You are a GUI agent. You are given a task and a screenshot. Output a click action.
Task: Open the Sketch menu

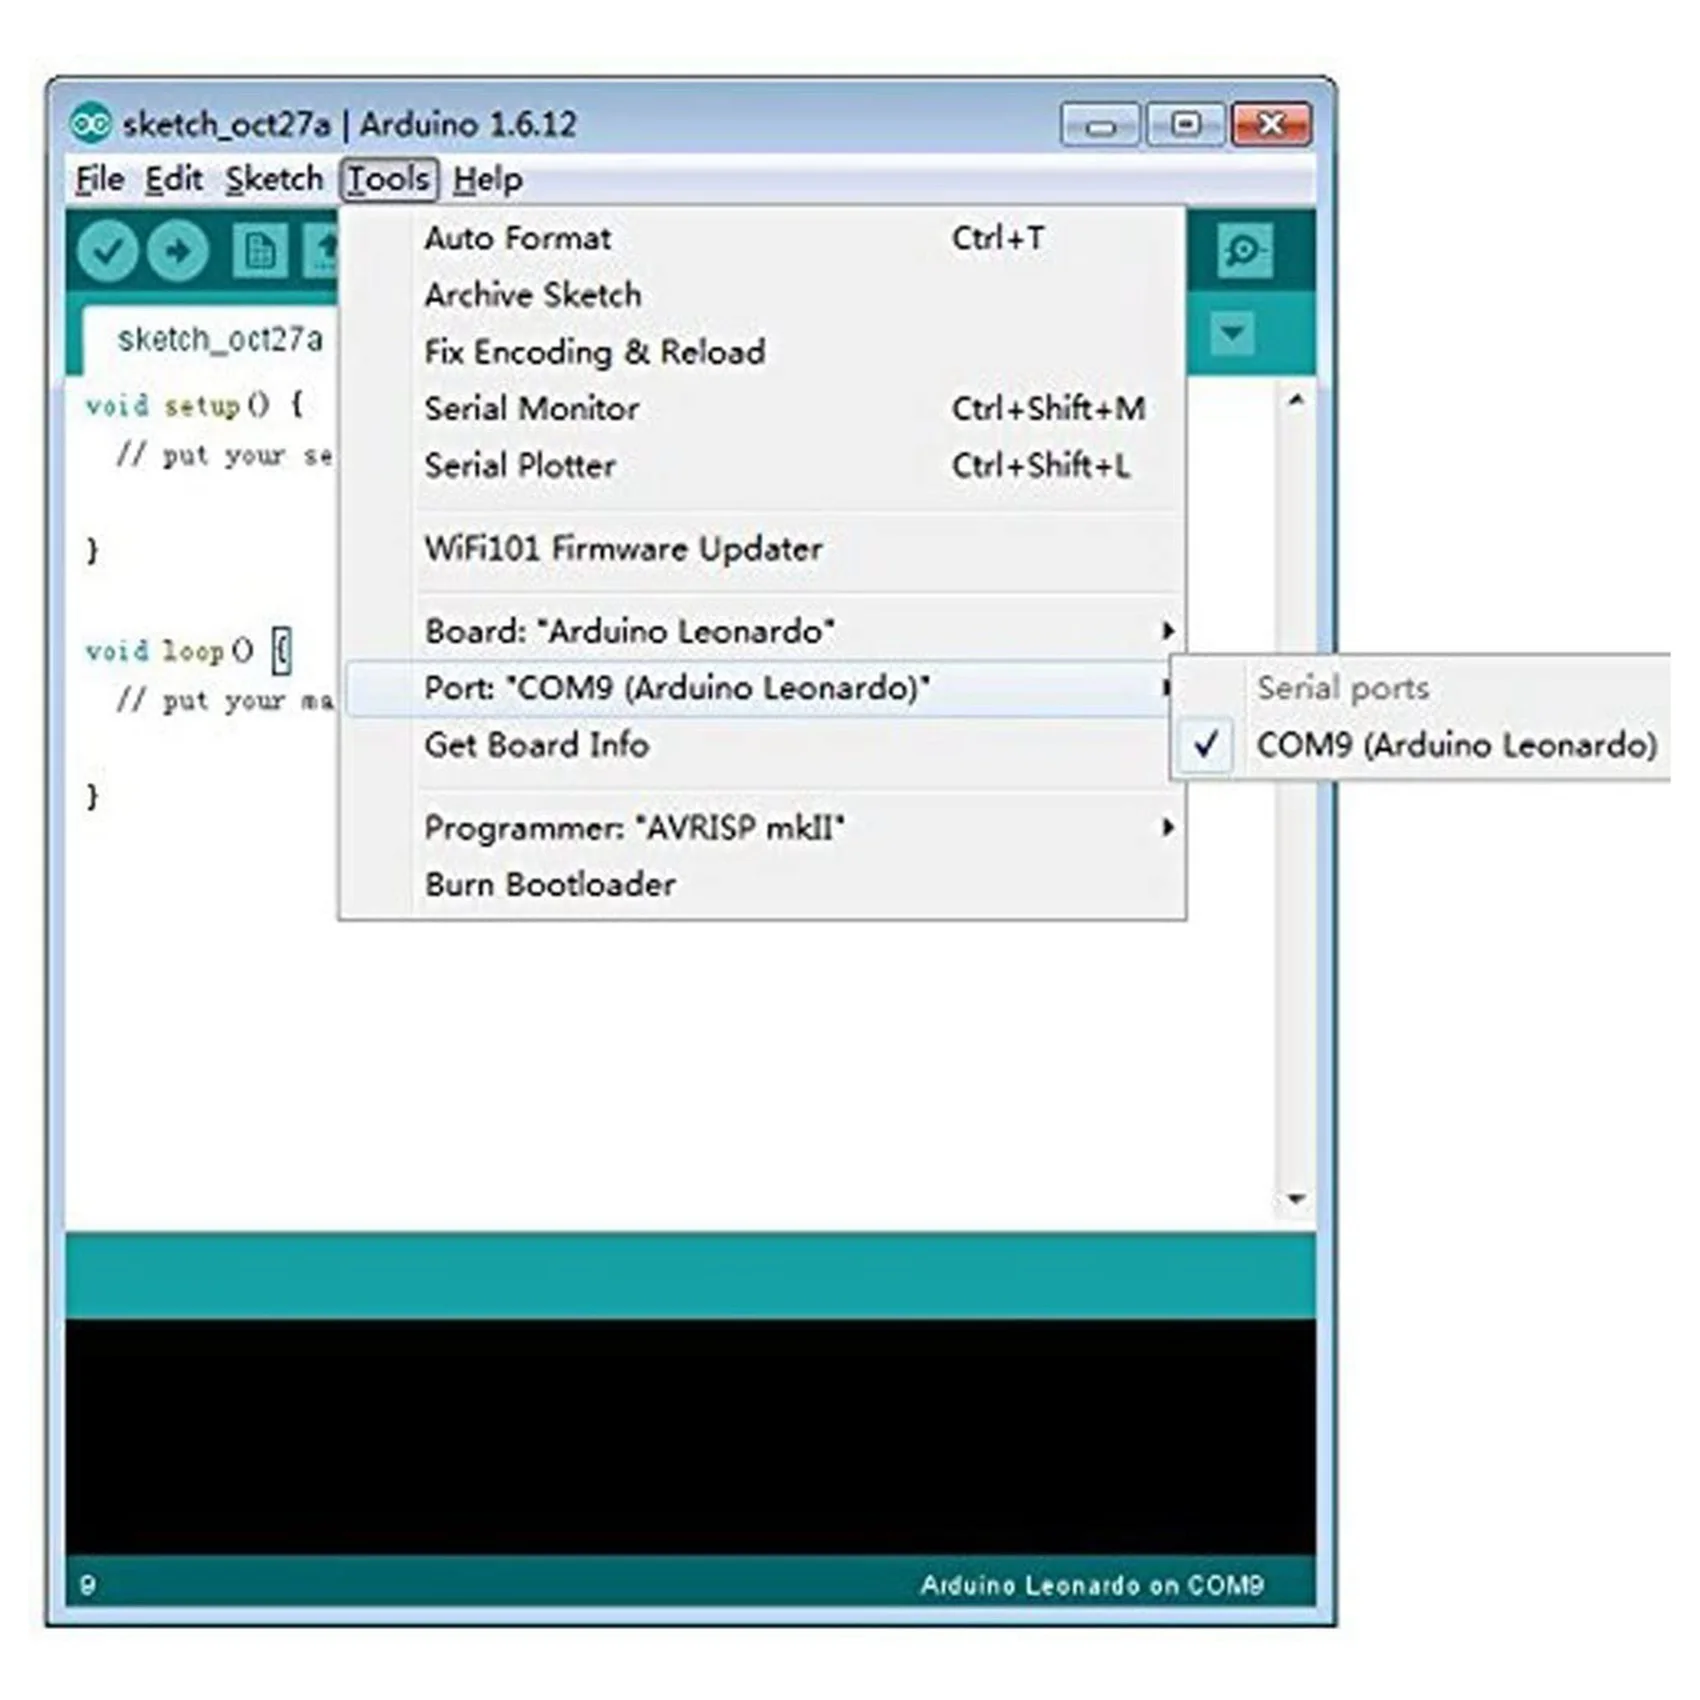(273, 180)
